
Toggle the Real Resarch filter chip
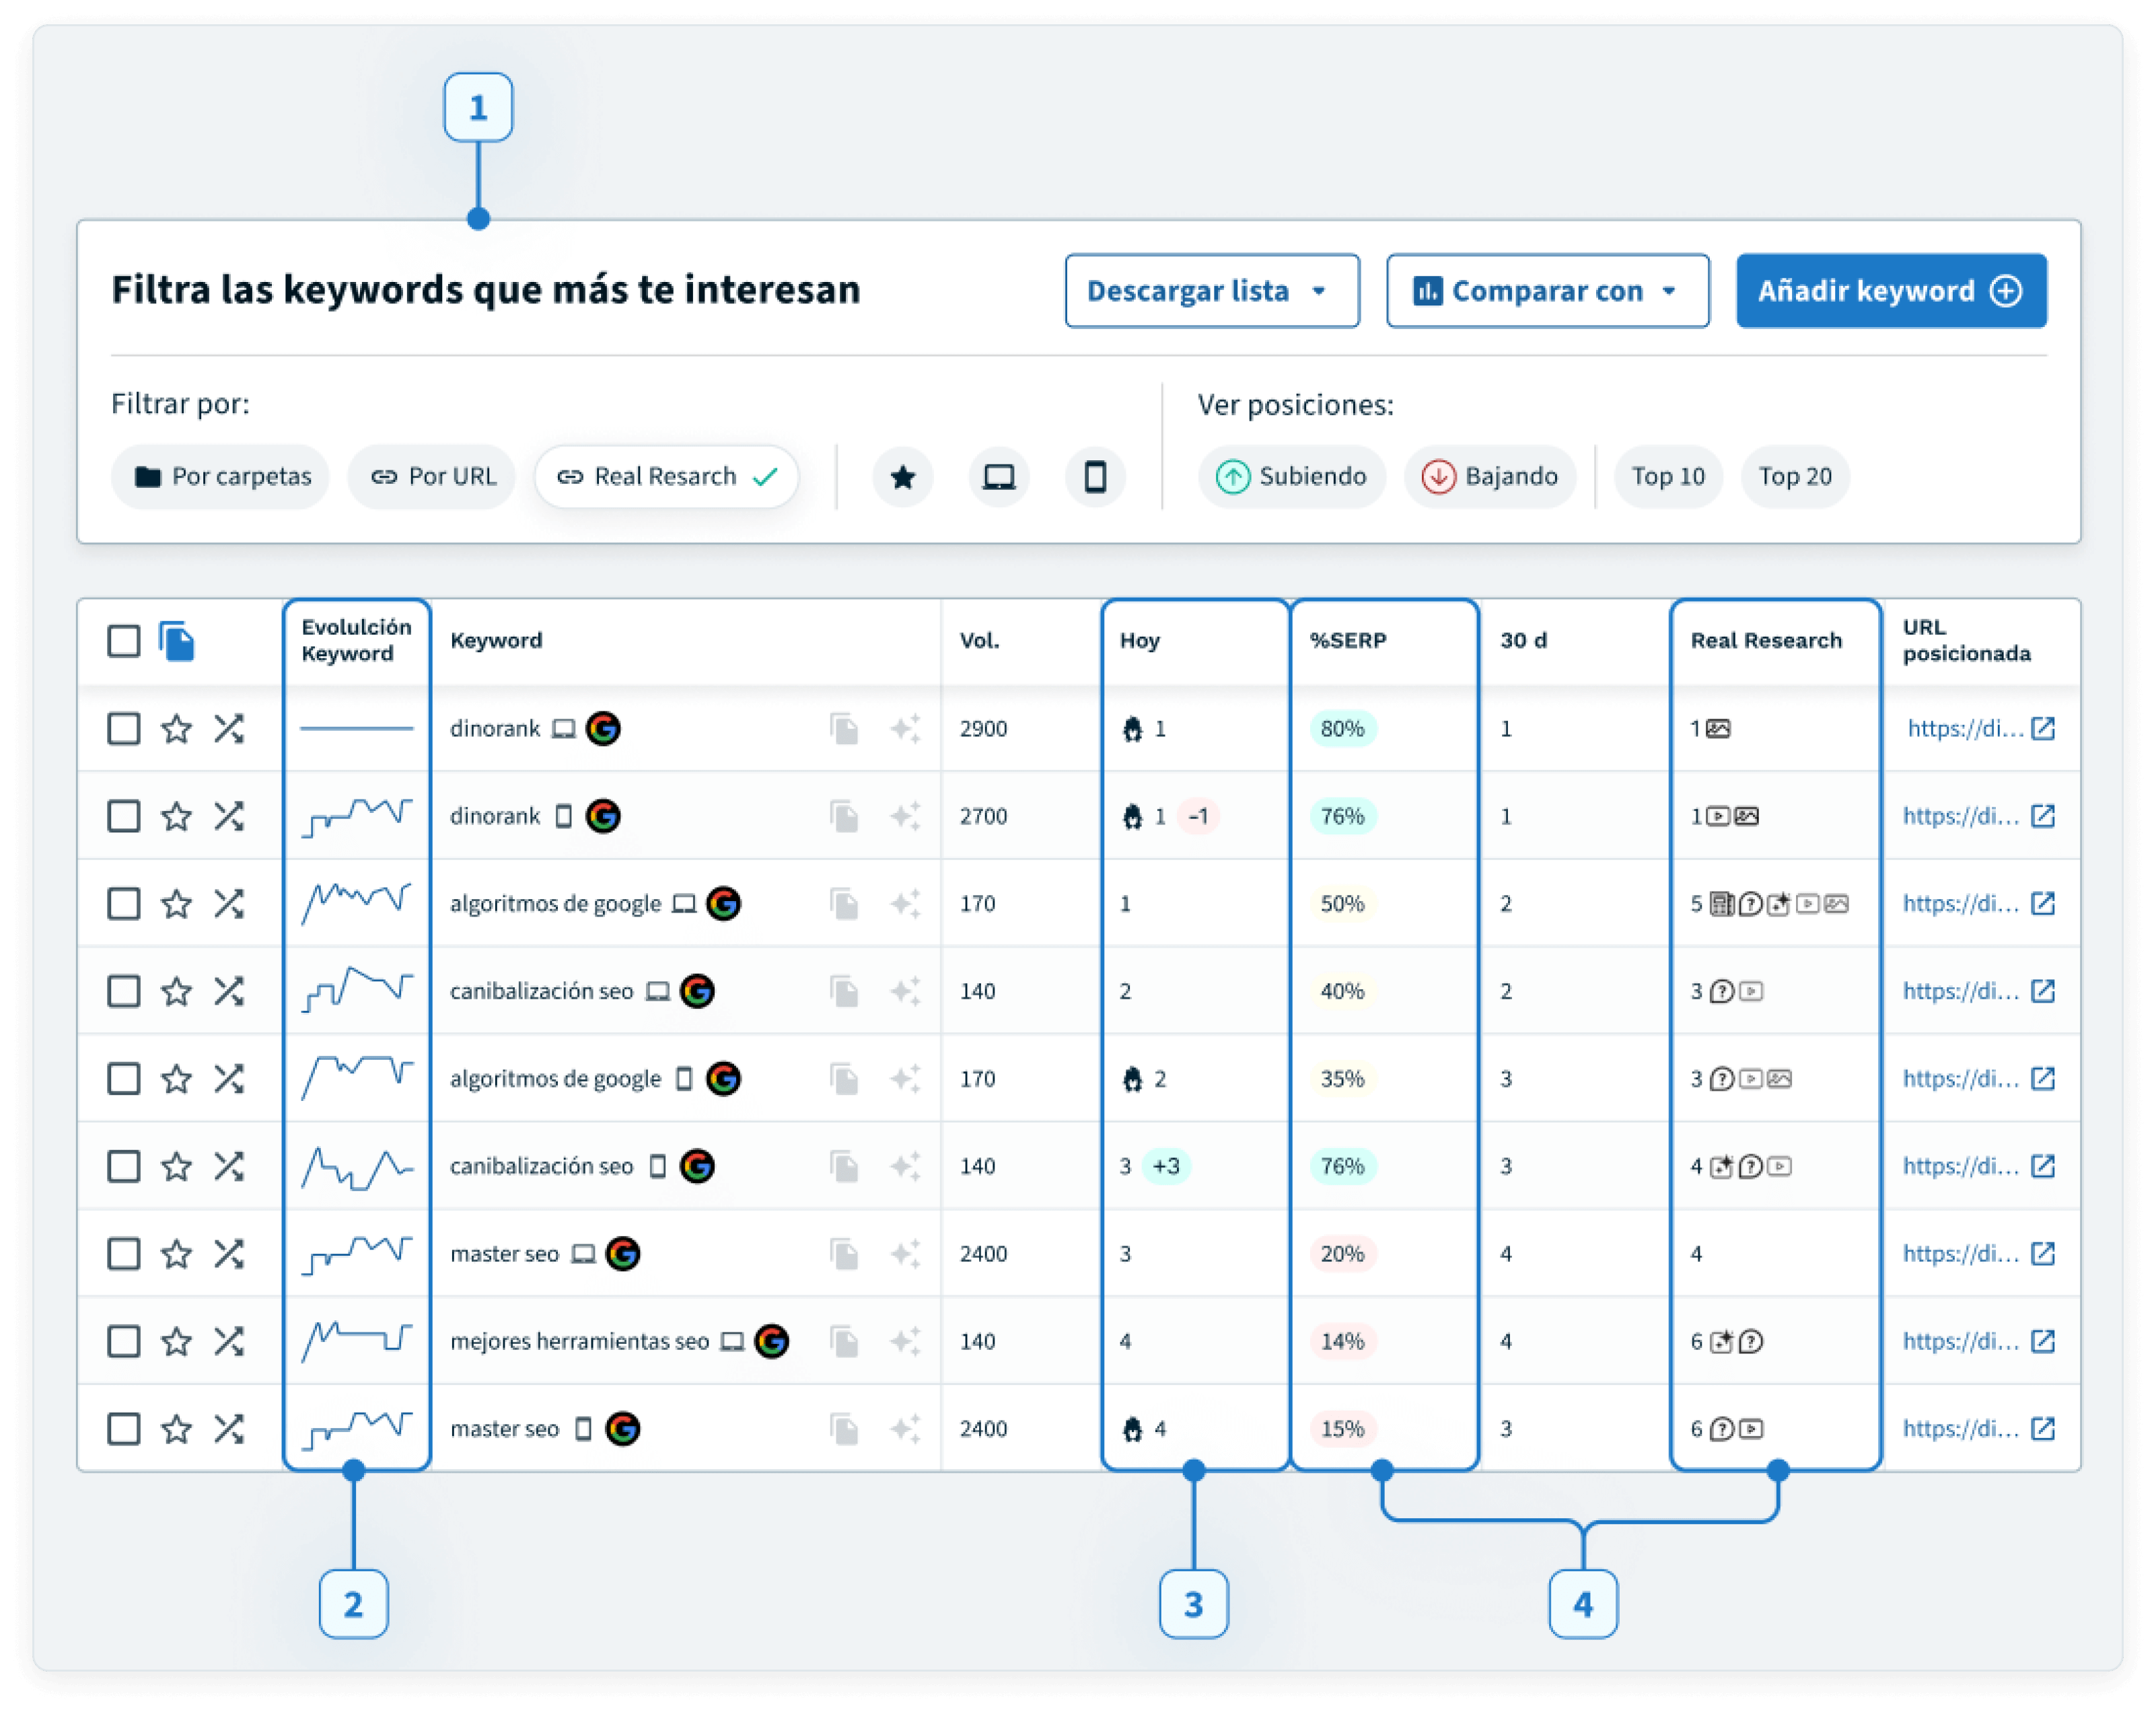click(666, 476)
